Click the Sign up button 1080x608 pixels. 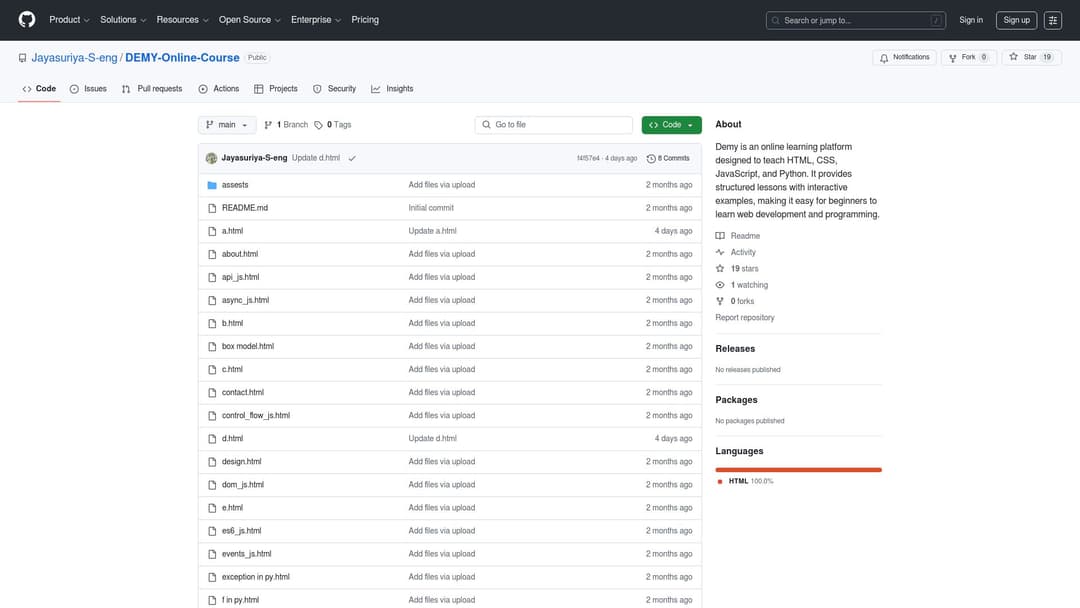coord(1016,21)
